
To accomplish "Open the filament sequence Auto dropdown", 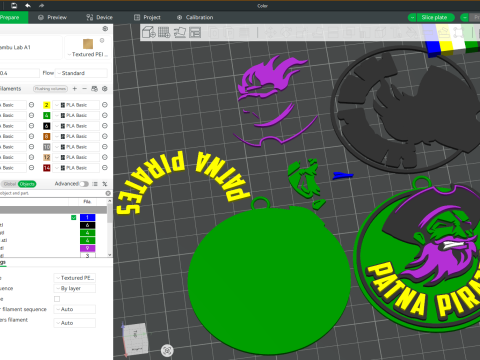I will pyautogui.click(x=75, y=309).
